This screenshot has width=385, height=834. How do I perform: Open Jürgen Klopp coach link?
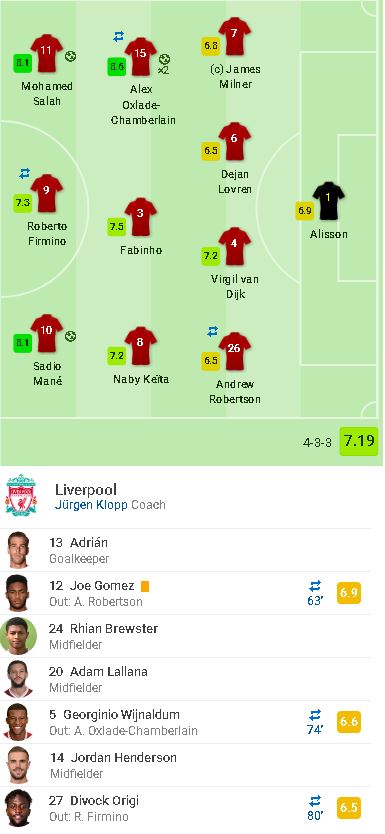91,505
